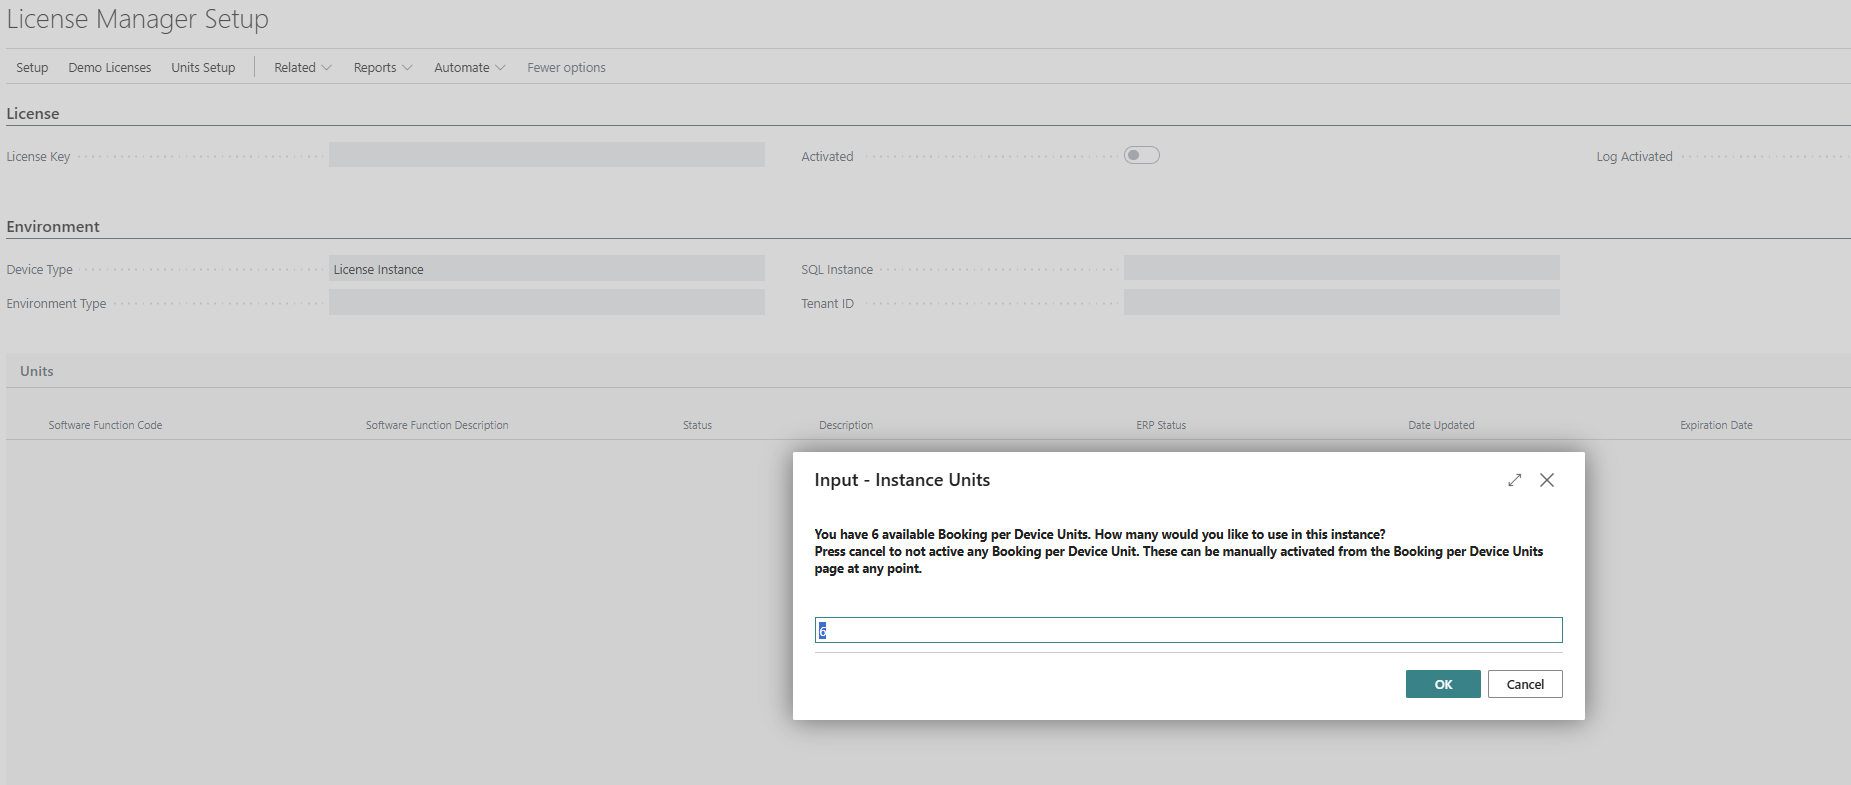Close the Input - Instance Units dialog
This screenshot has width=1851, height=785.
1546,480
